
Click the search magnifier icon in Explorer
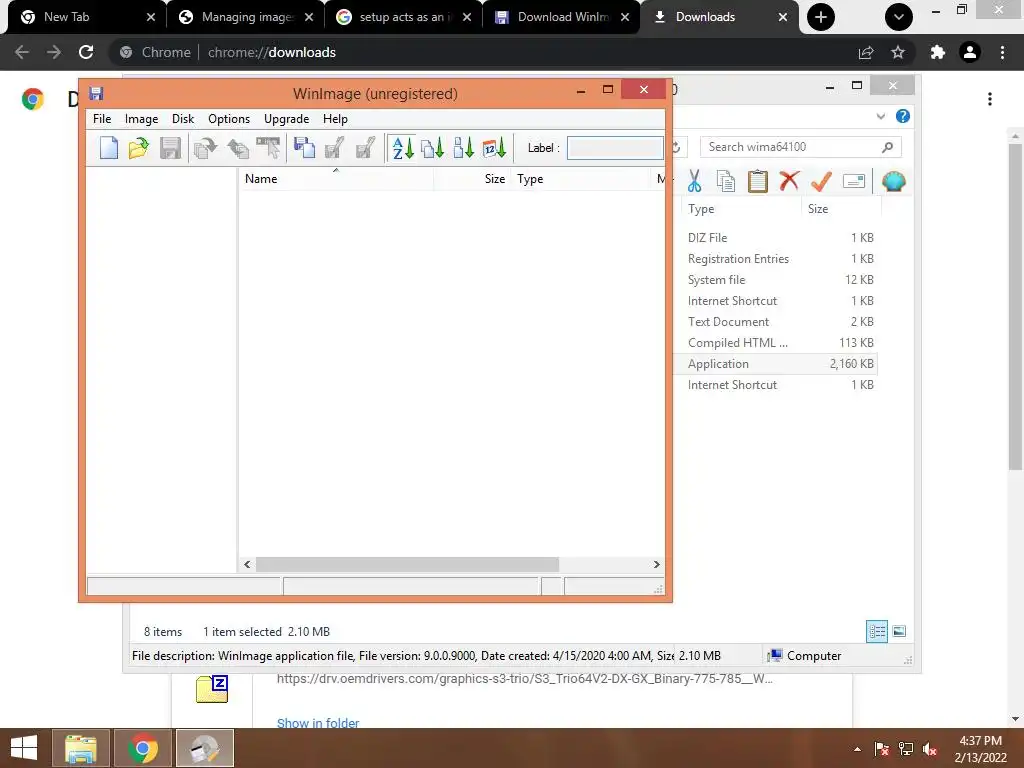pyautogui.click(x=887, y=147)
